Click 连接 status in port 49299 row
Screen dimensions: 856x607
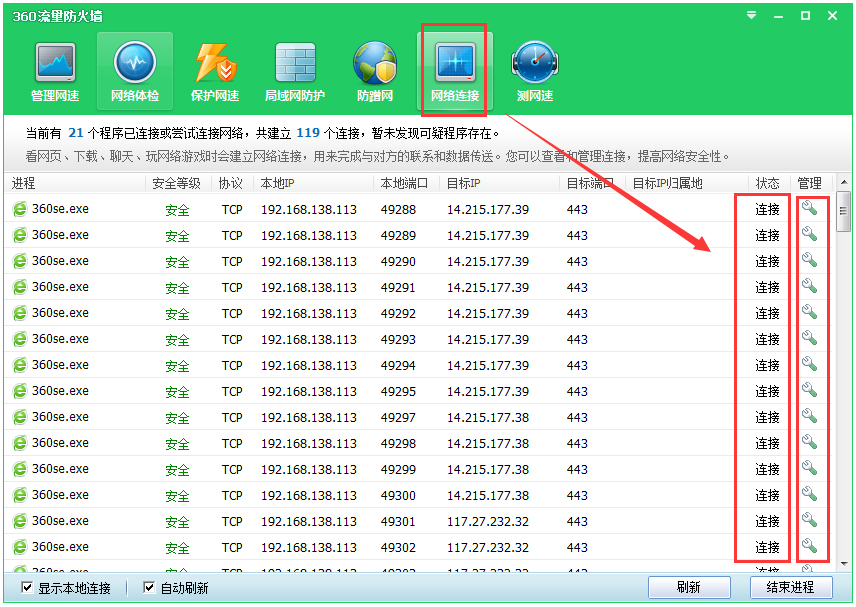[767, 469]
